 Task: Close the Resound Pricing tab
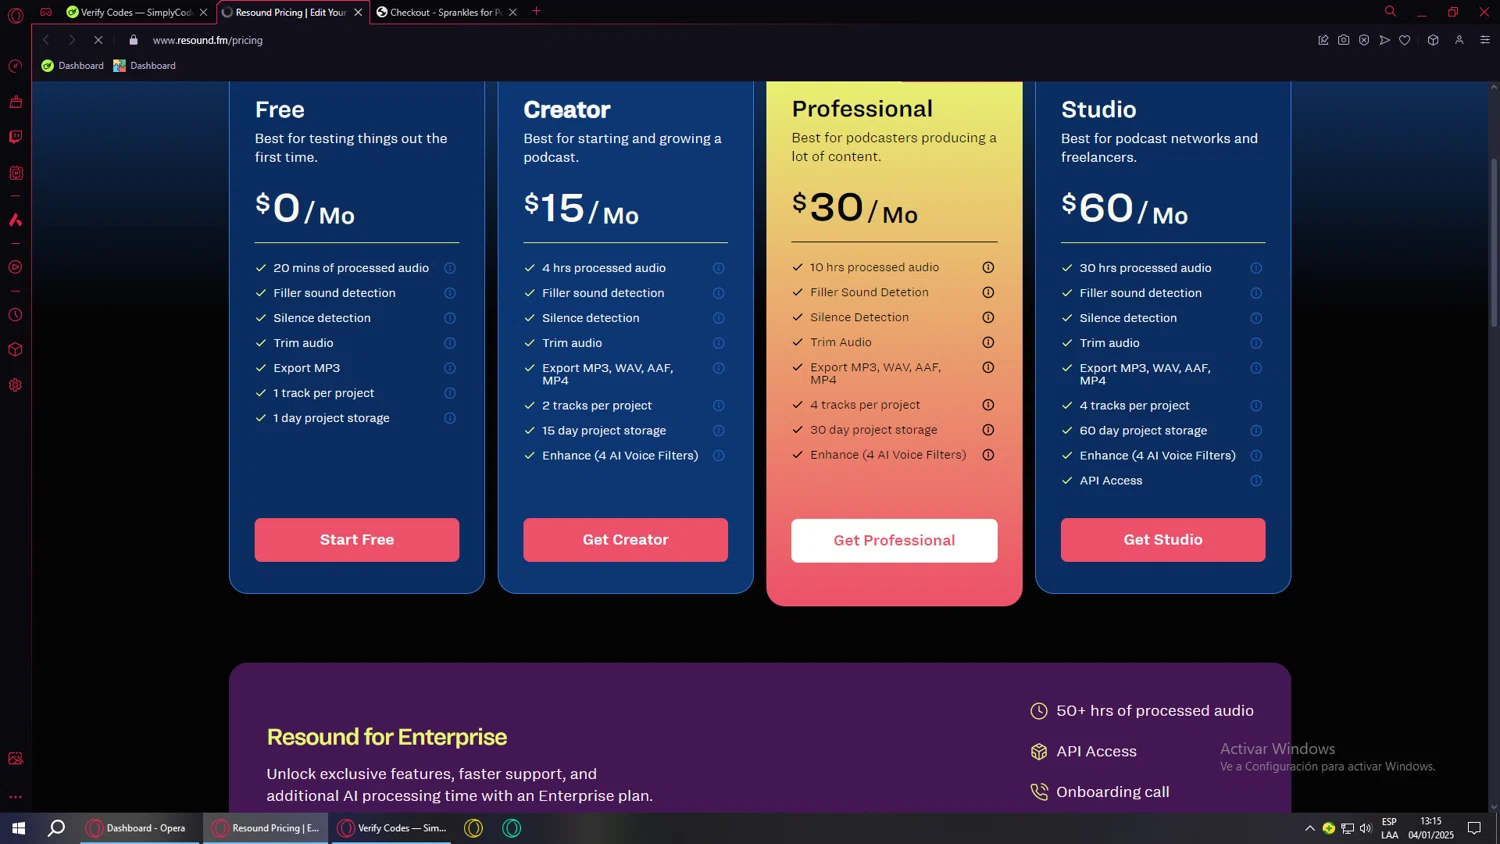[x=358, y=12]
